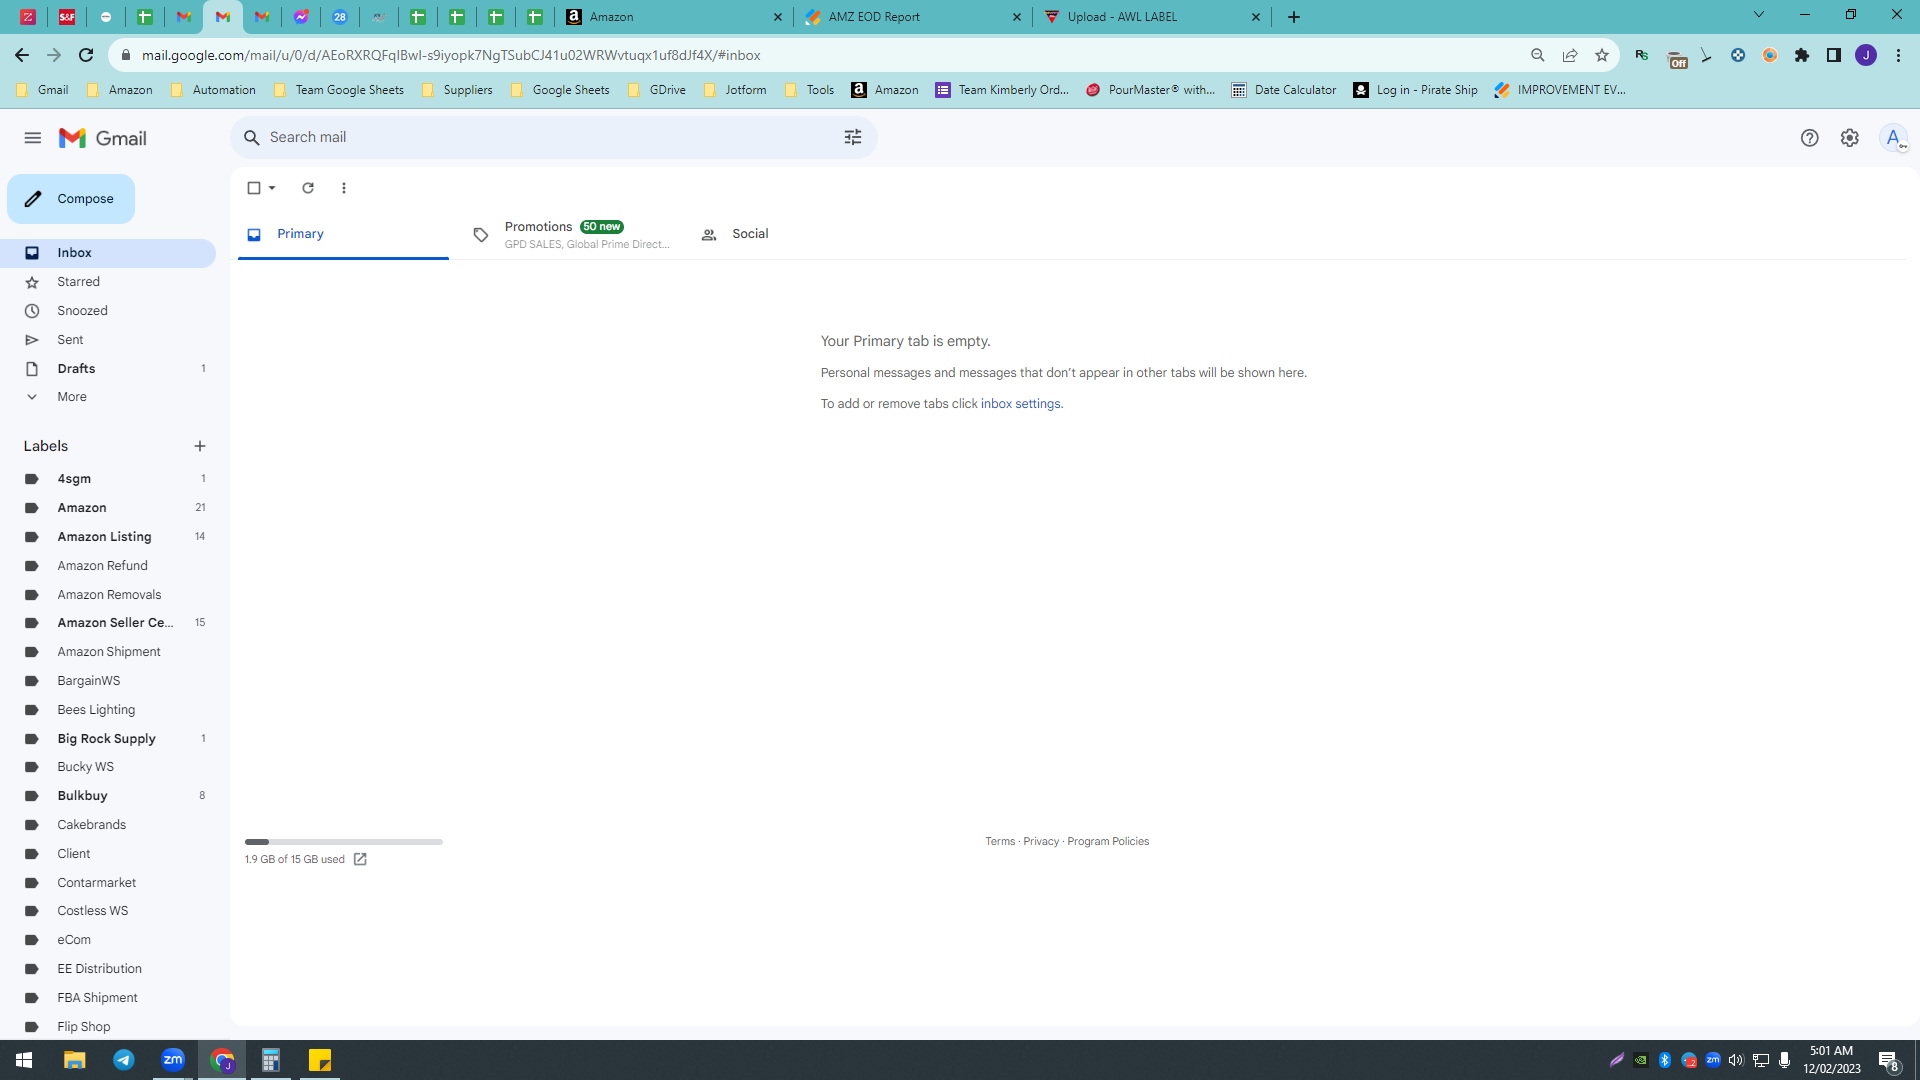
Task: Open the Google account avatar menu
Action: point(1893,138)
